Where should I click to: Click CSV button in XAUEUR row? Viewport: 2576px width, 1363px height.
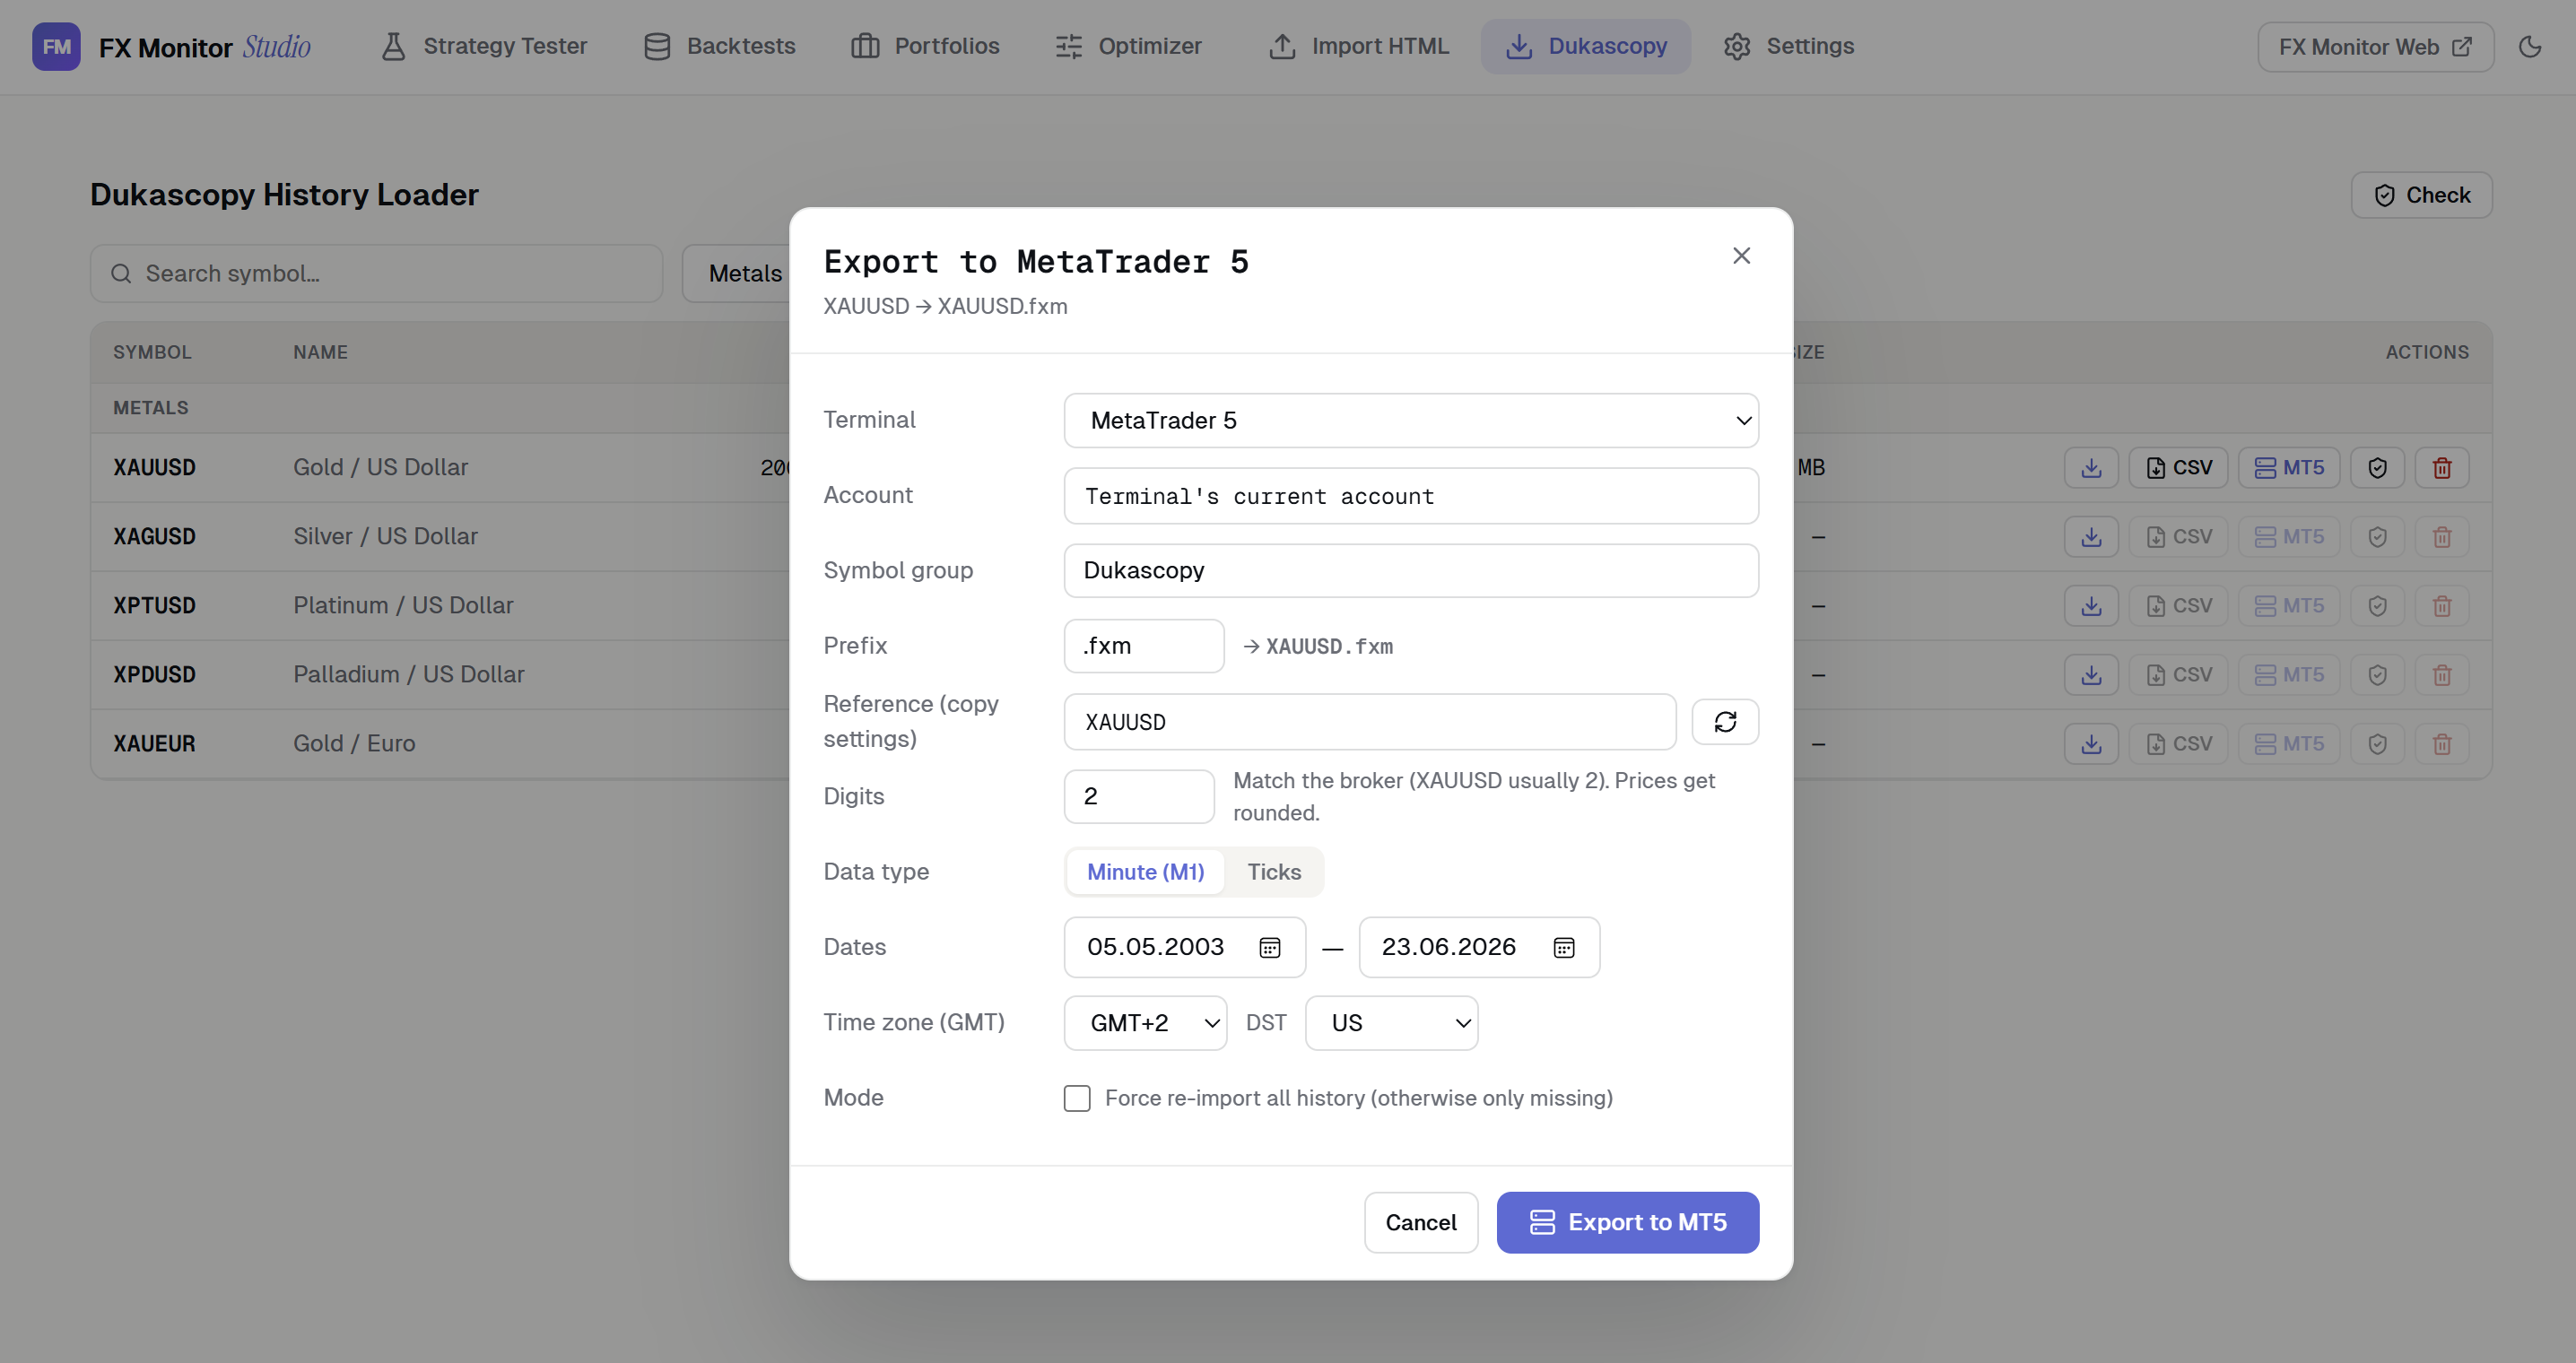point(2178,743)
